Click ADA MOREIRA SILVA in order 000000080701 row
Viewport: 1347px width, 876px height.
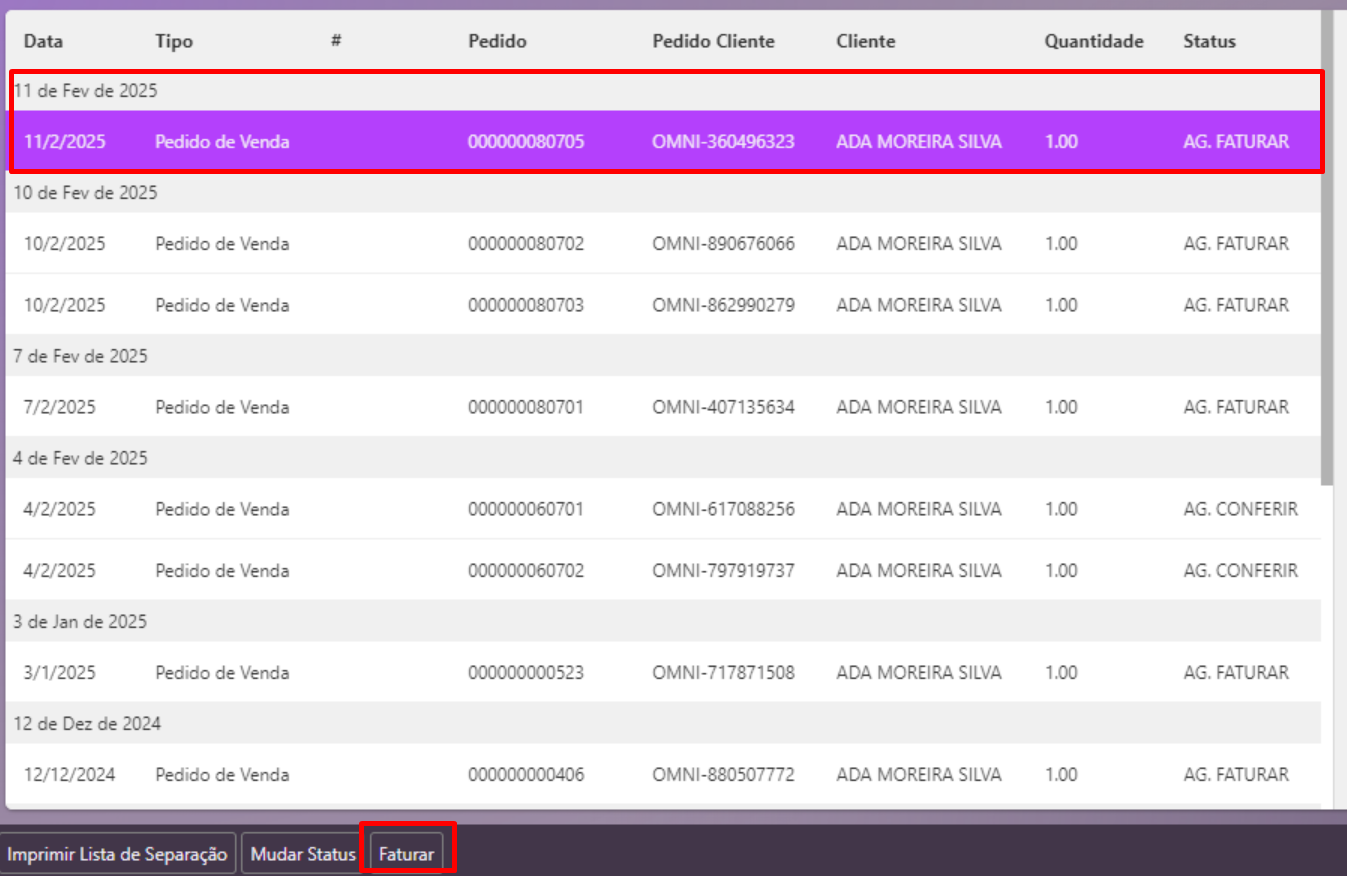click(919, 407)
